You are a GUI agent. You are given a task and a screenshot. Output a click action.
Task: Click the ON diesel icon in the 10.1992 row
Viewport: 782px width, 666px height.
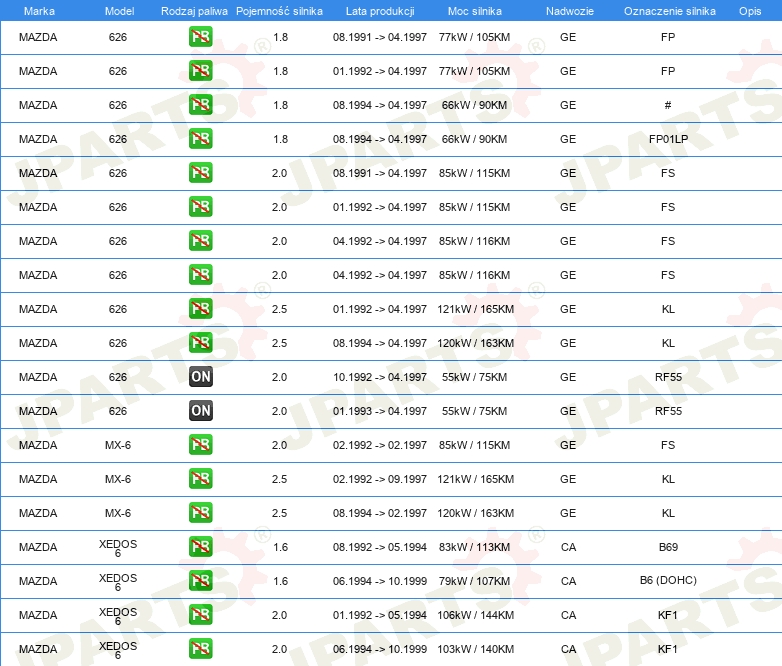pos(200,377)
